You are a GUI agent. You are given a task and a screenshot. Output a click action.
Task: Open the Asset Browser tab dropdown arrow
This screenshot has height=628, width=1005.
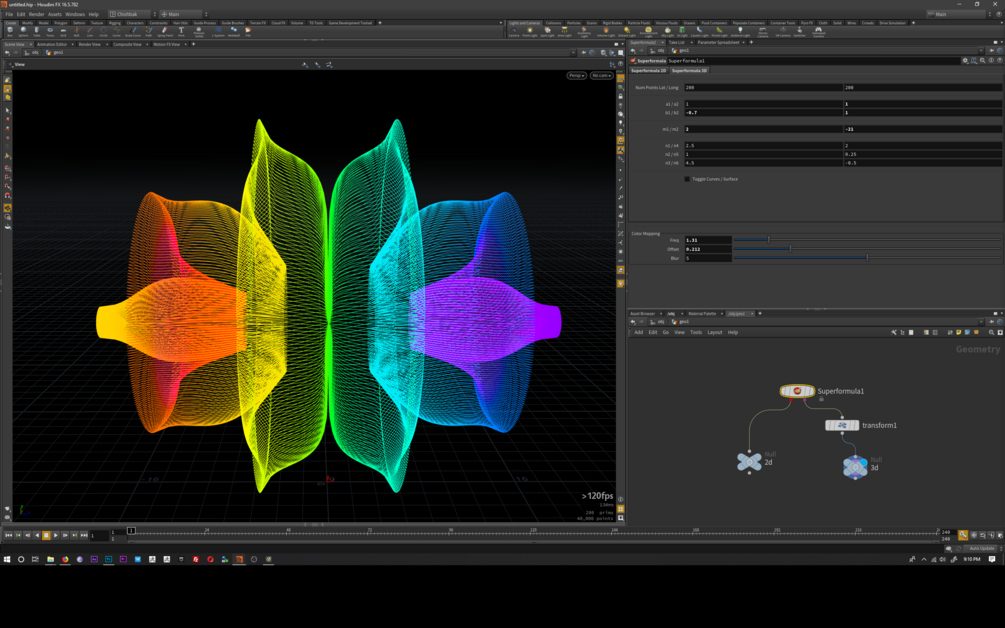660,313
